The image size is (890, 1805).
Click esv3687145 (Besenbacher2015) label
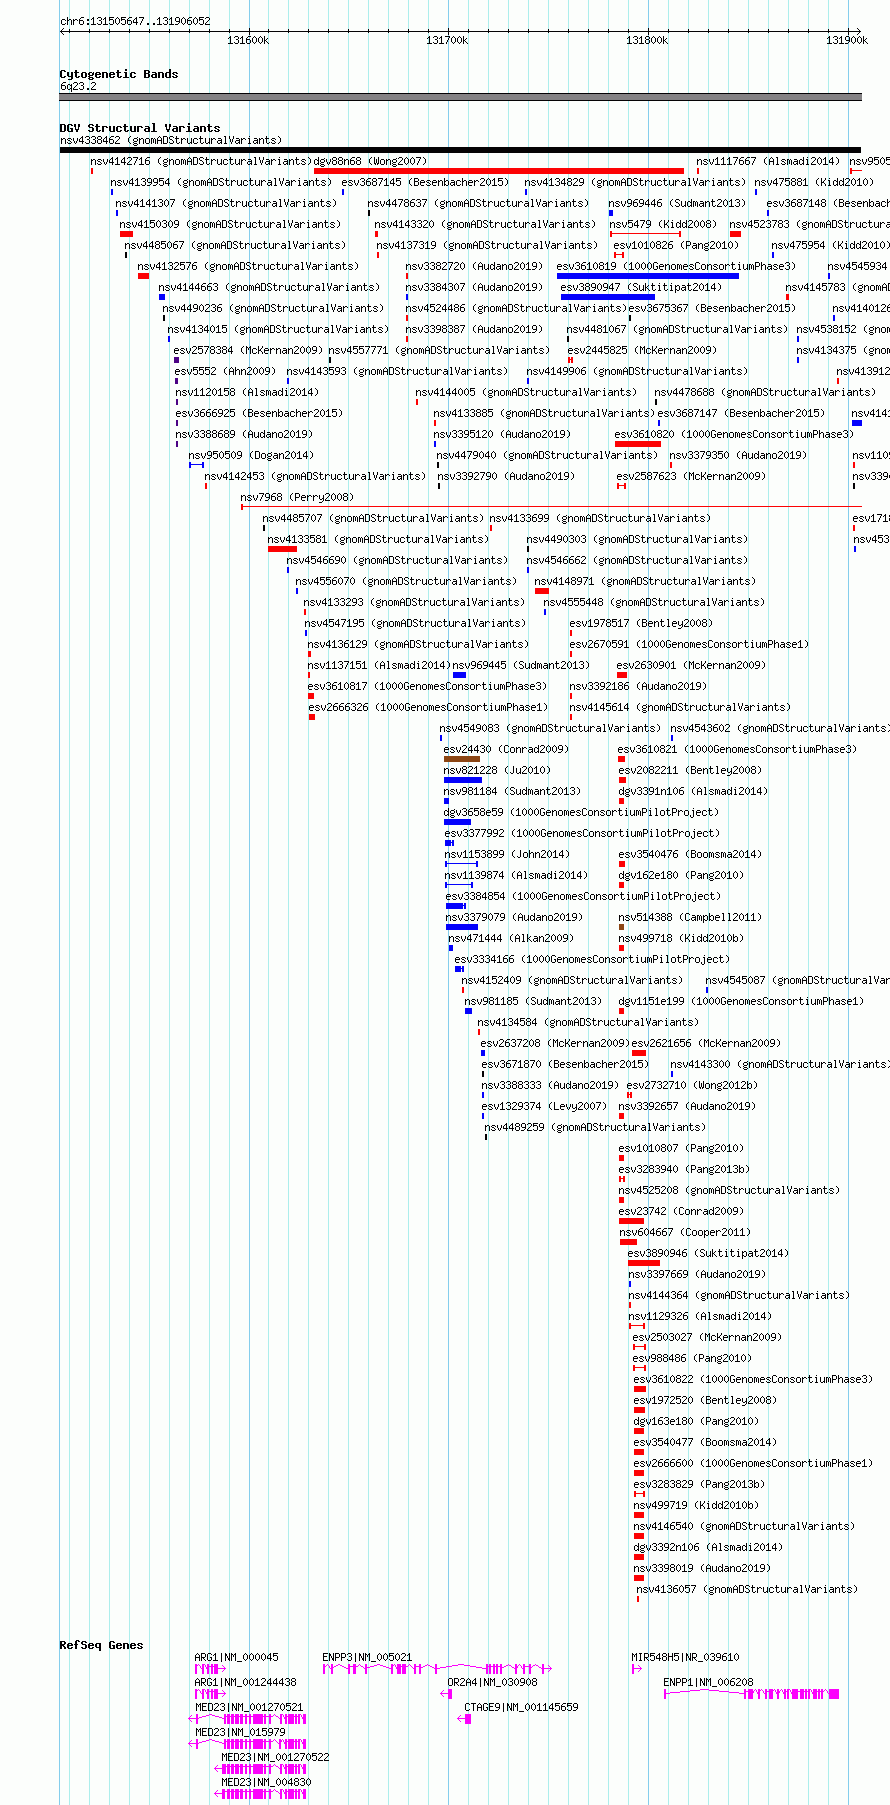[425, 182]
